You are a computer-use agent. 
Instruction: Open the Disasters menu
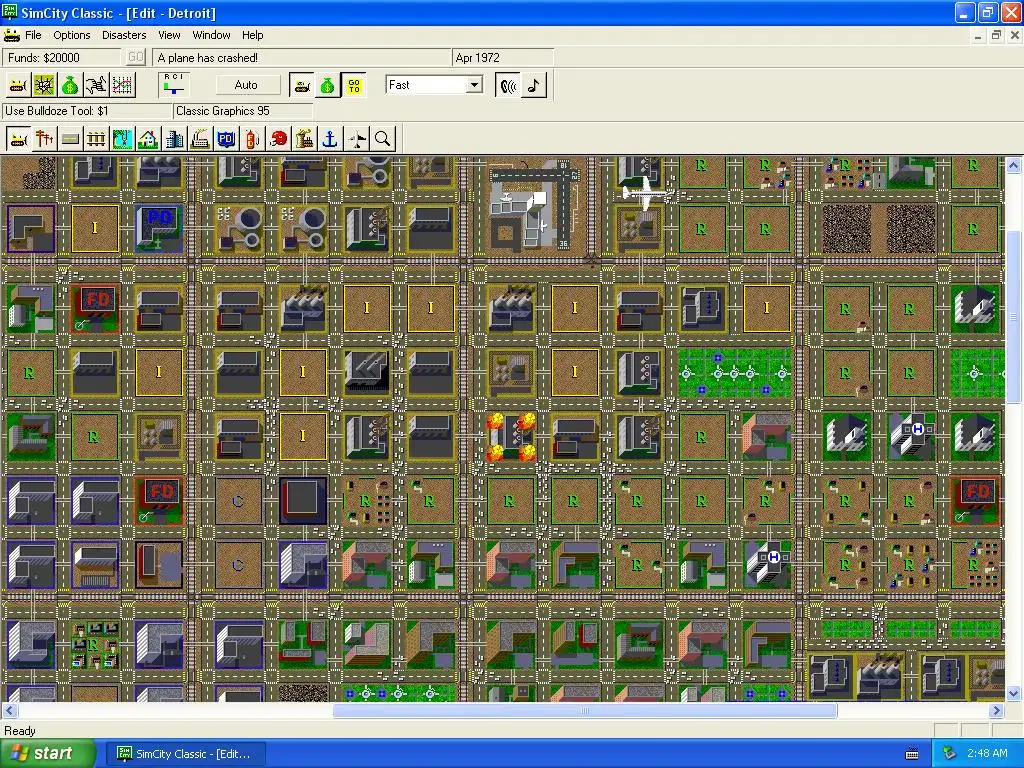pyautogui.click(x=124, y=35)
